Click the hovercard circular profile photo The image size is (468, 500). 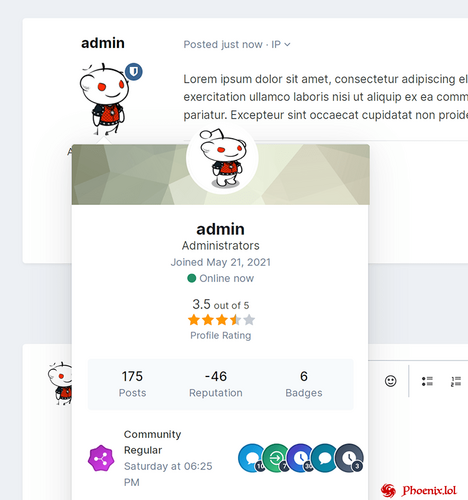pos(222,159)
